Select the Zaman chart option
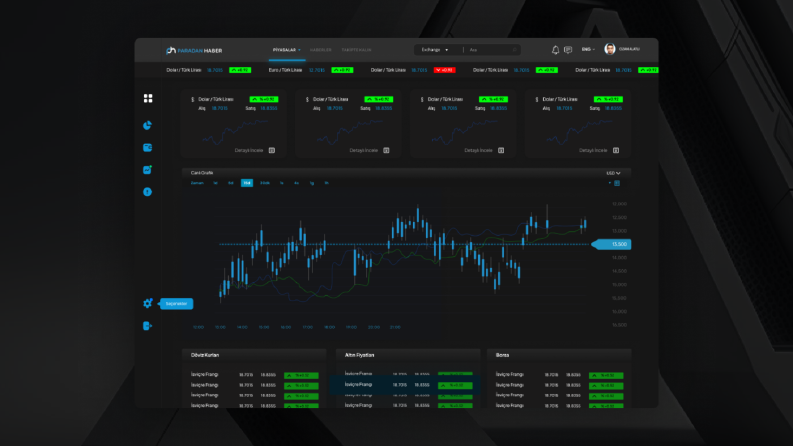The height and width of the screenshot is (446, 793). [197, 183]
